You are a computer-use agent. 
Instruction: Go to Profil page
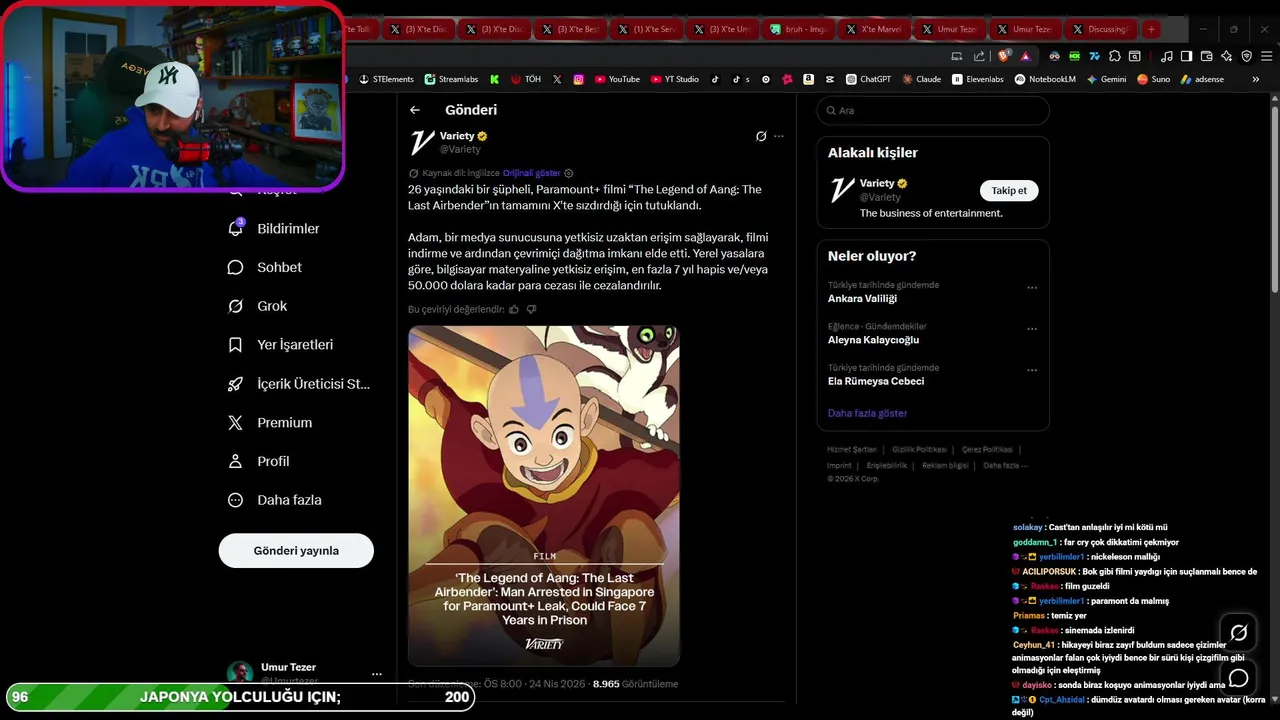pos(260,461)
